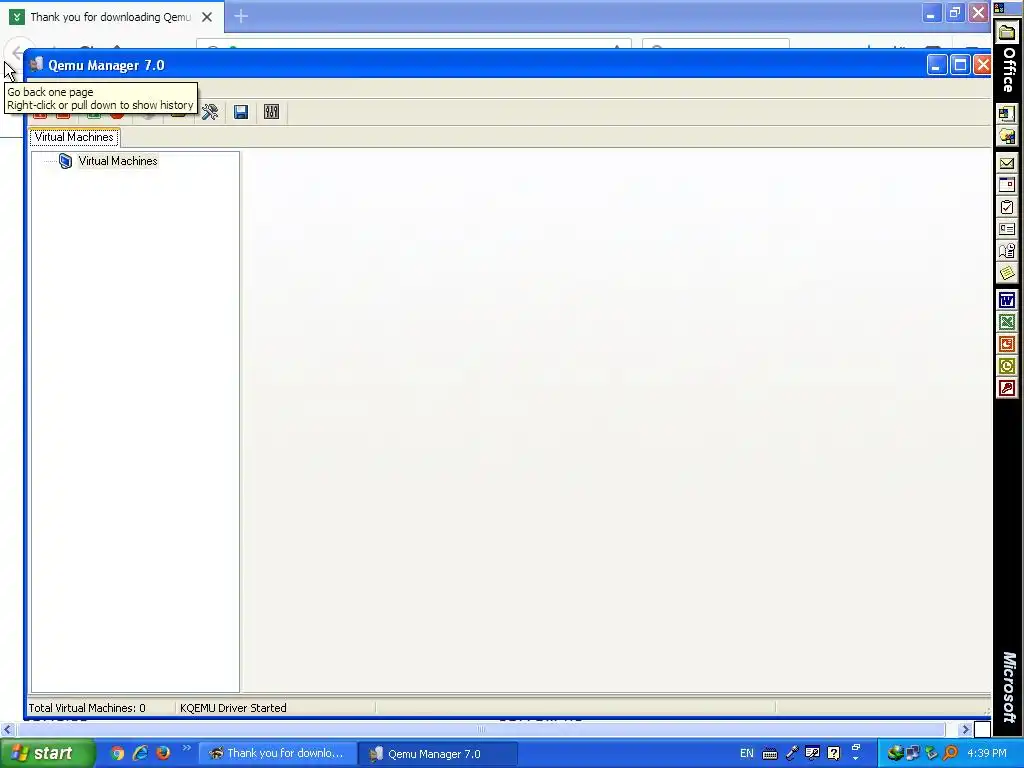
Task: Maximize the Qemu Manager window
Action: tap(960, 65)
